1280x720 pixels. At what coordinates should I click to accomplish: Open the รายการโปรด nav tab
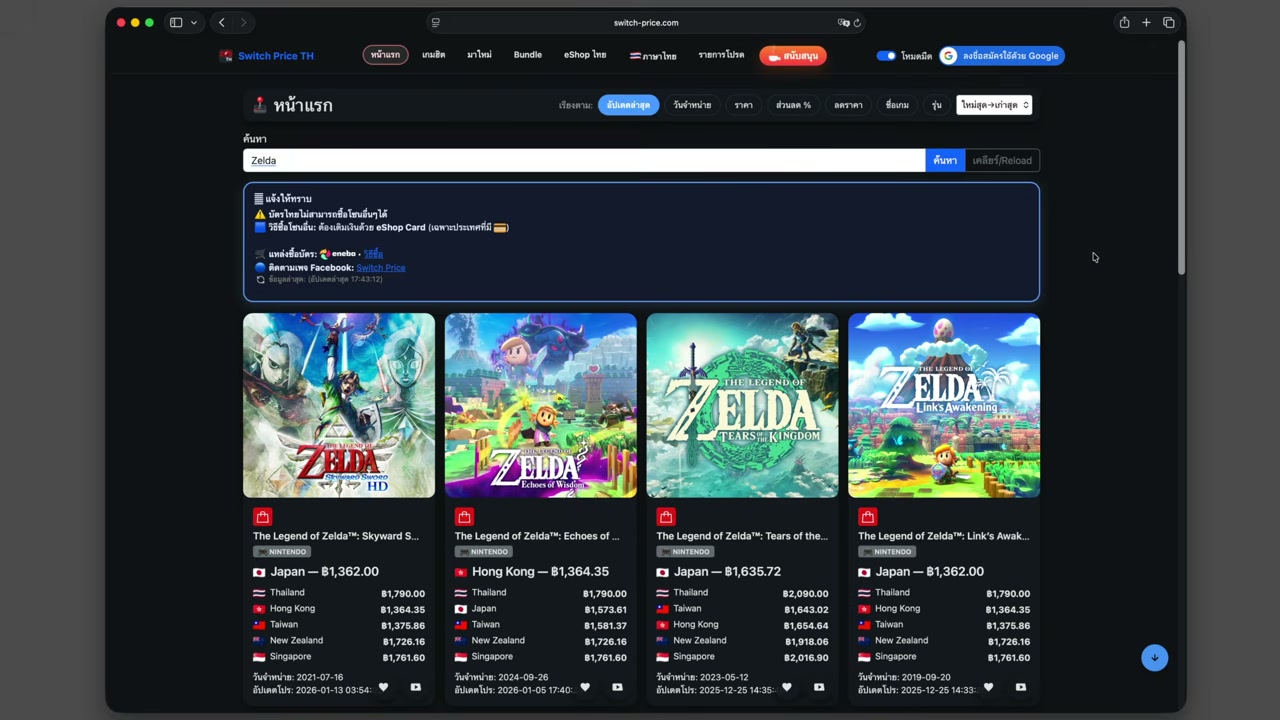(x=721, y=55)
